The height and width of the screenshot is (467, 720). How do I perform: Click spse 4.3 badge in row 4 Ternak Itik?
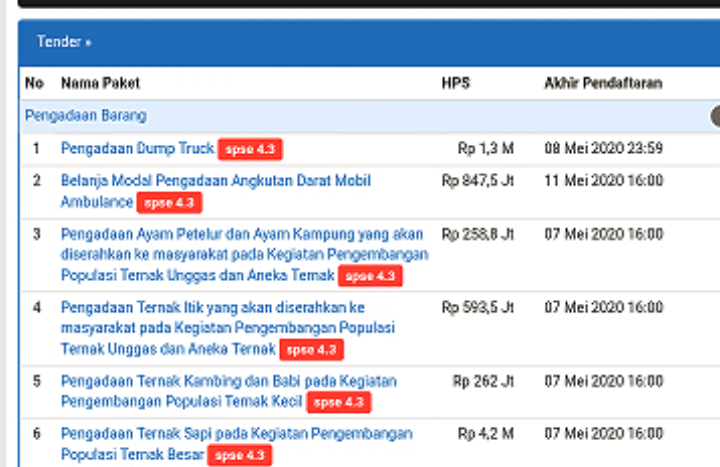[312, 350]
